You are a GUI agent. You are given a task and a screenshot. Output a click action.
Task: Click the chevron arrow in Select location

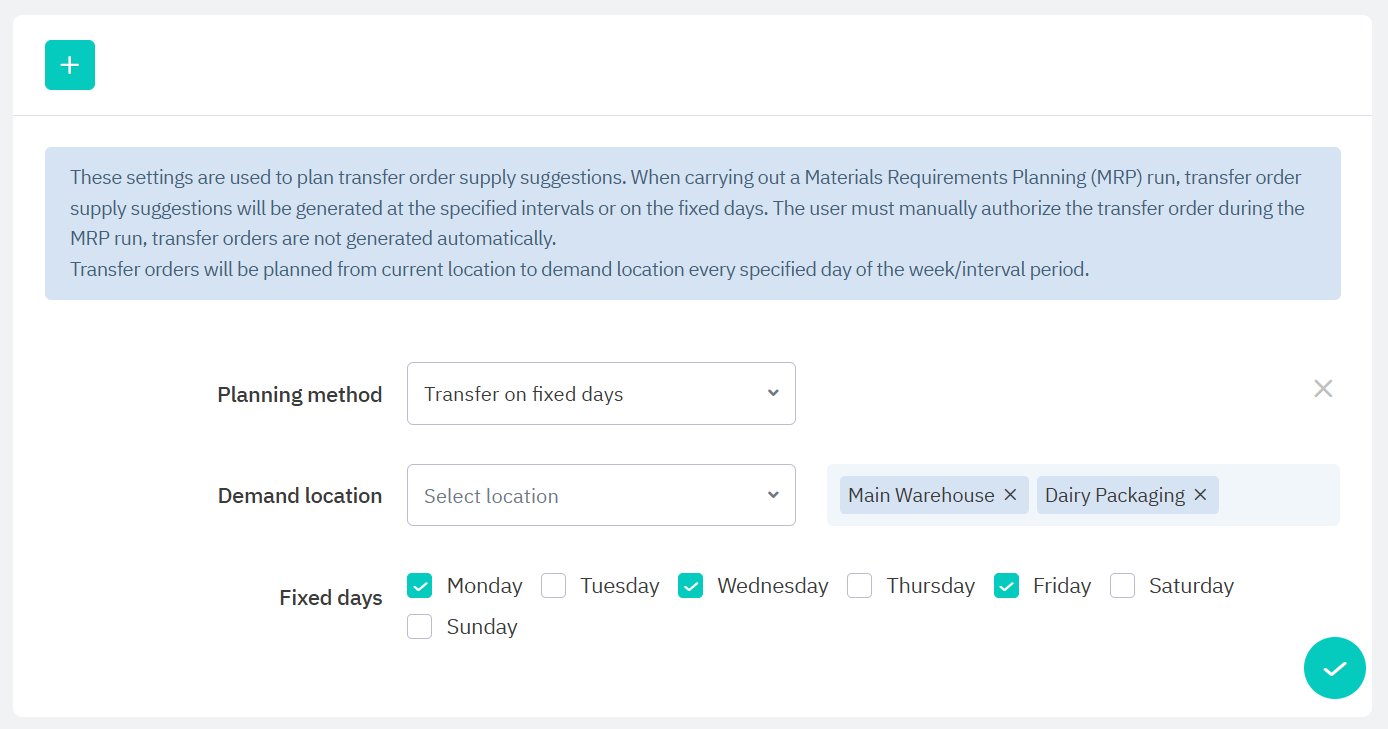[773, 495]
